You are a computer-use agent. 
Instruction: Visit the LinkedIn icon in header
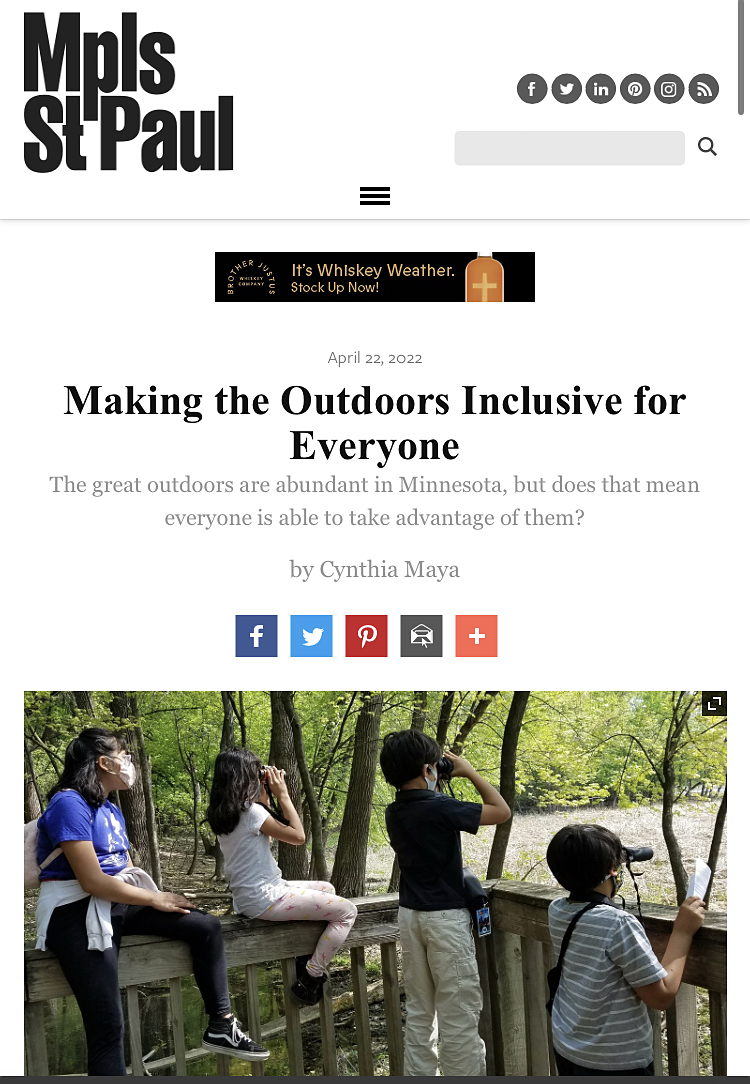(x=601, y=89)
